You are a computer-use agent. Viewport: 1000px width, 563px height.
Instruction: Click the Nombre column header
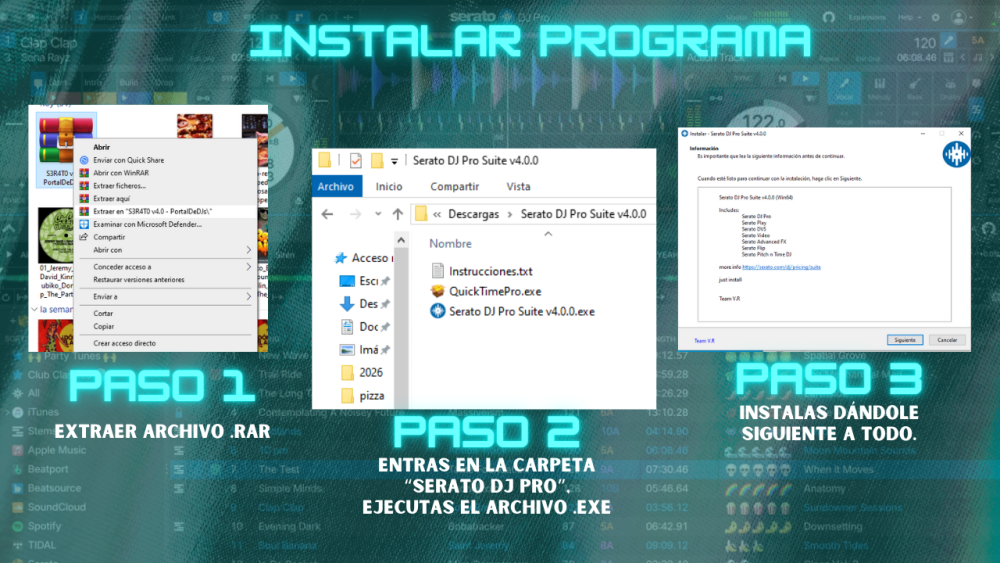[450, 244]
